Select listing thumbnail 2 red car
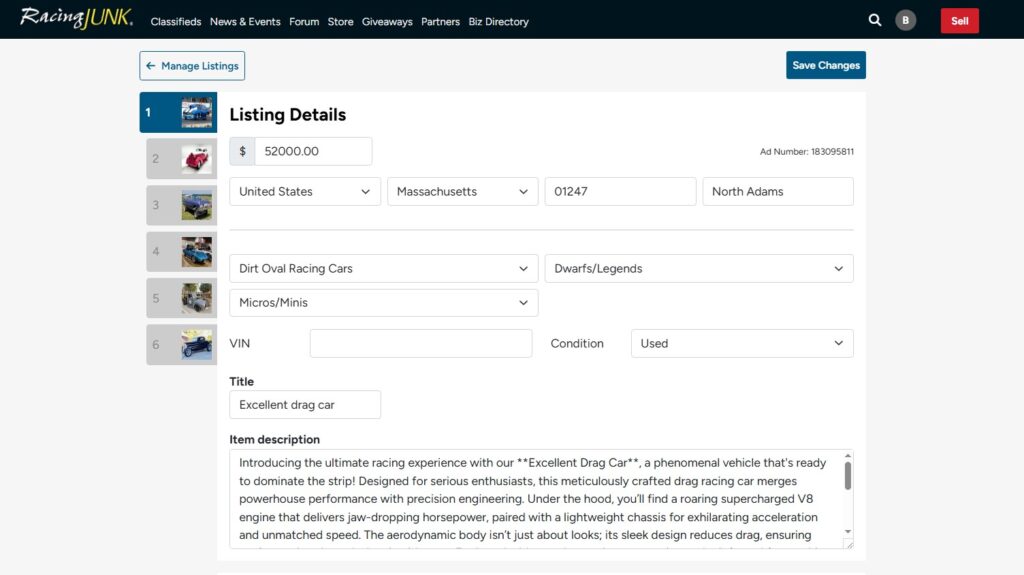The width and height of the screenshot is (1024, 575). pyautogui.click(x=182, y=159)
